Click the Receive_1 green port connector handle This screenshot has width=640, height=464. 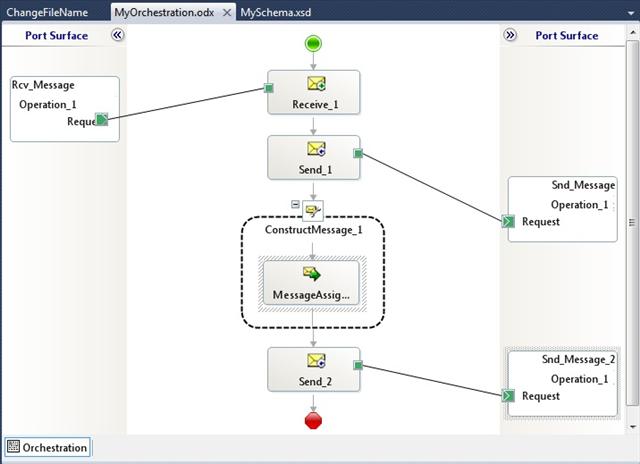click(269, 88)
